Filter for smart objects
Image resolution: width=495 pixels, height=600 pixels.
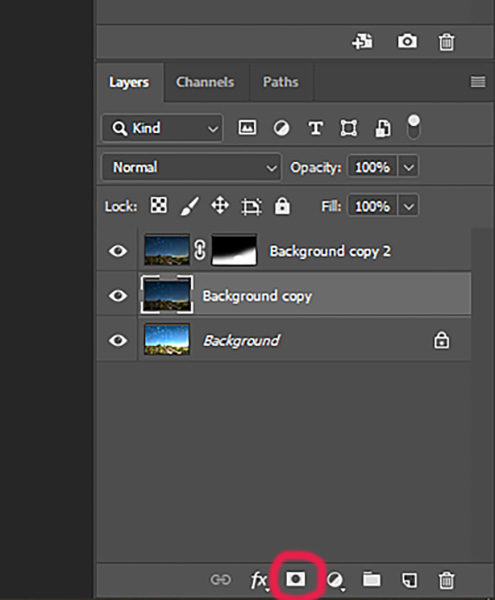383,128
